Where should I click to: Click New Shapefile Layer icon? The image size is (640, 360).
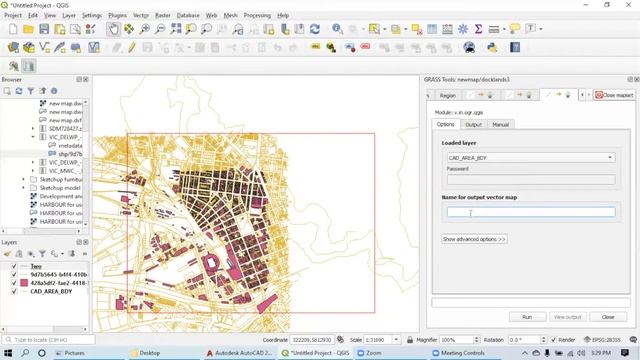pyautogui.click(x=44, y=47)
